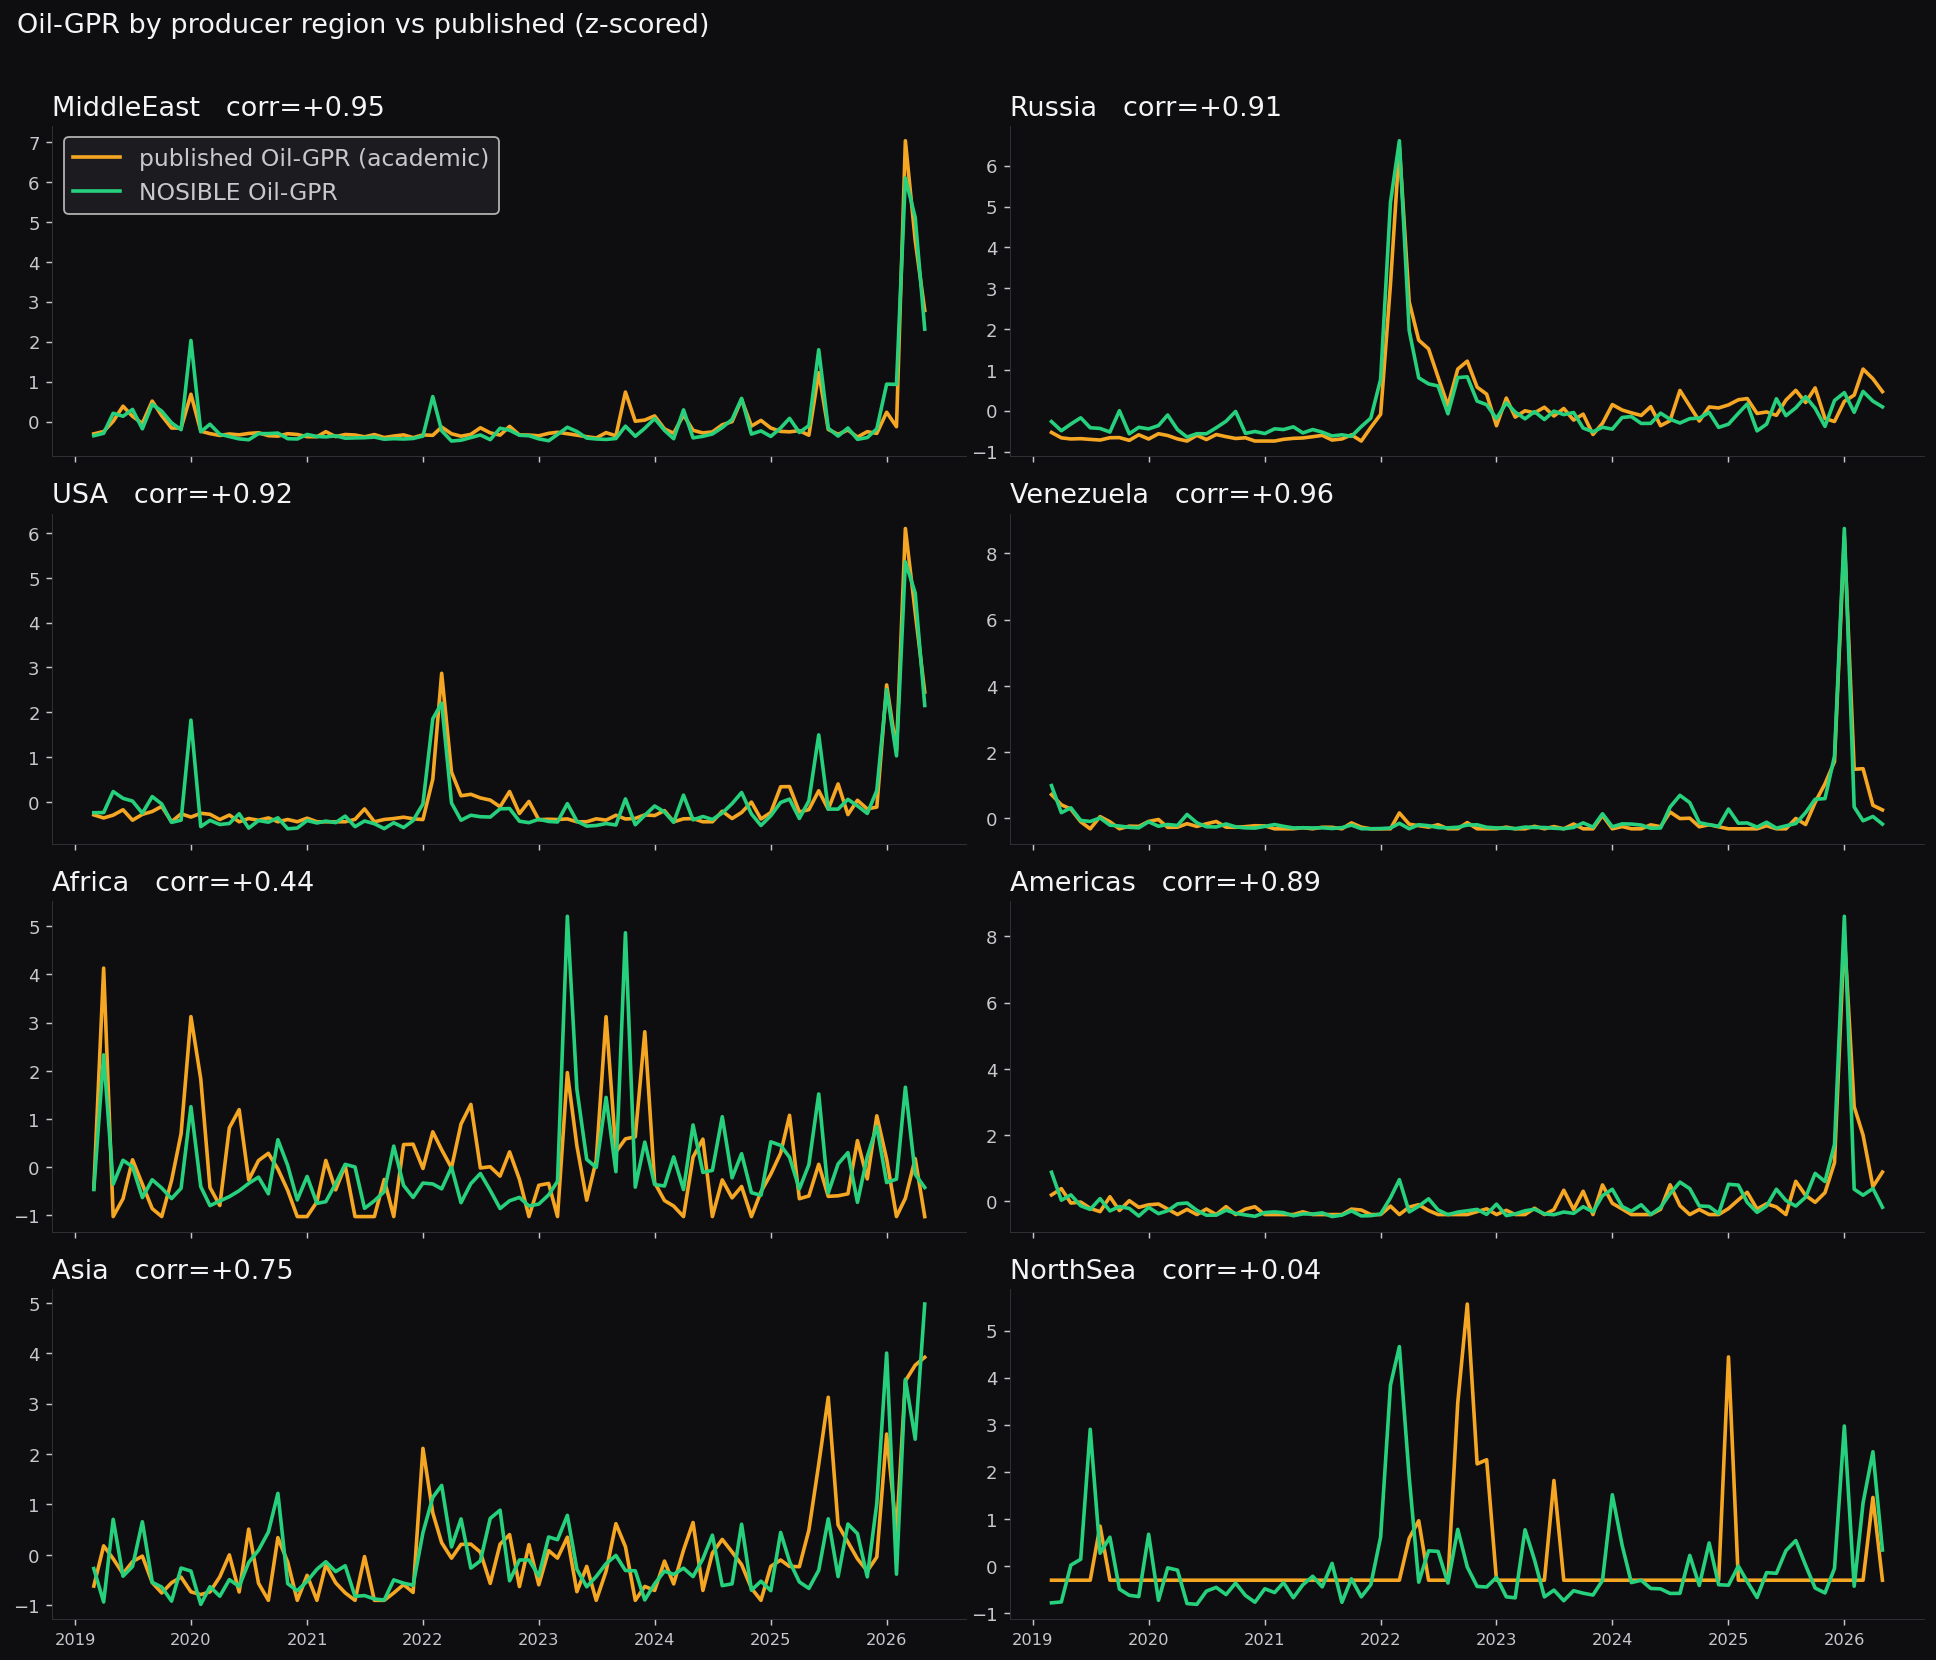Pick the 2026 tick label under the Asia panel

tap(886, 1639)
